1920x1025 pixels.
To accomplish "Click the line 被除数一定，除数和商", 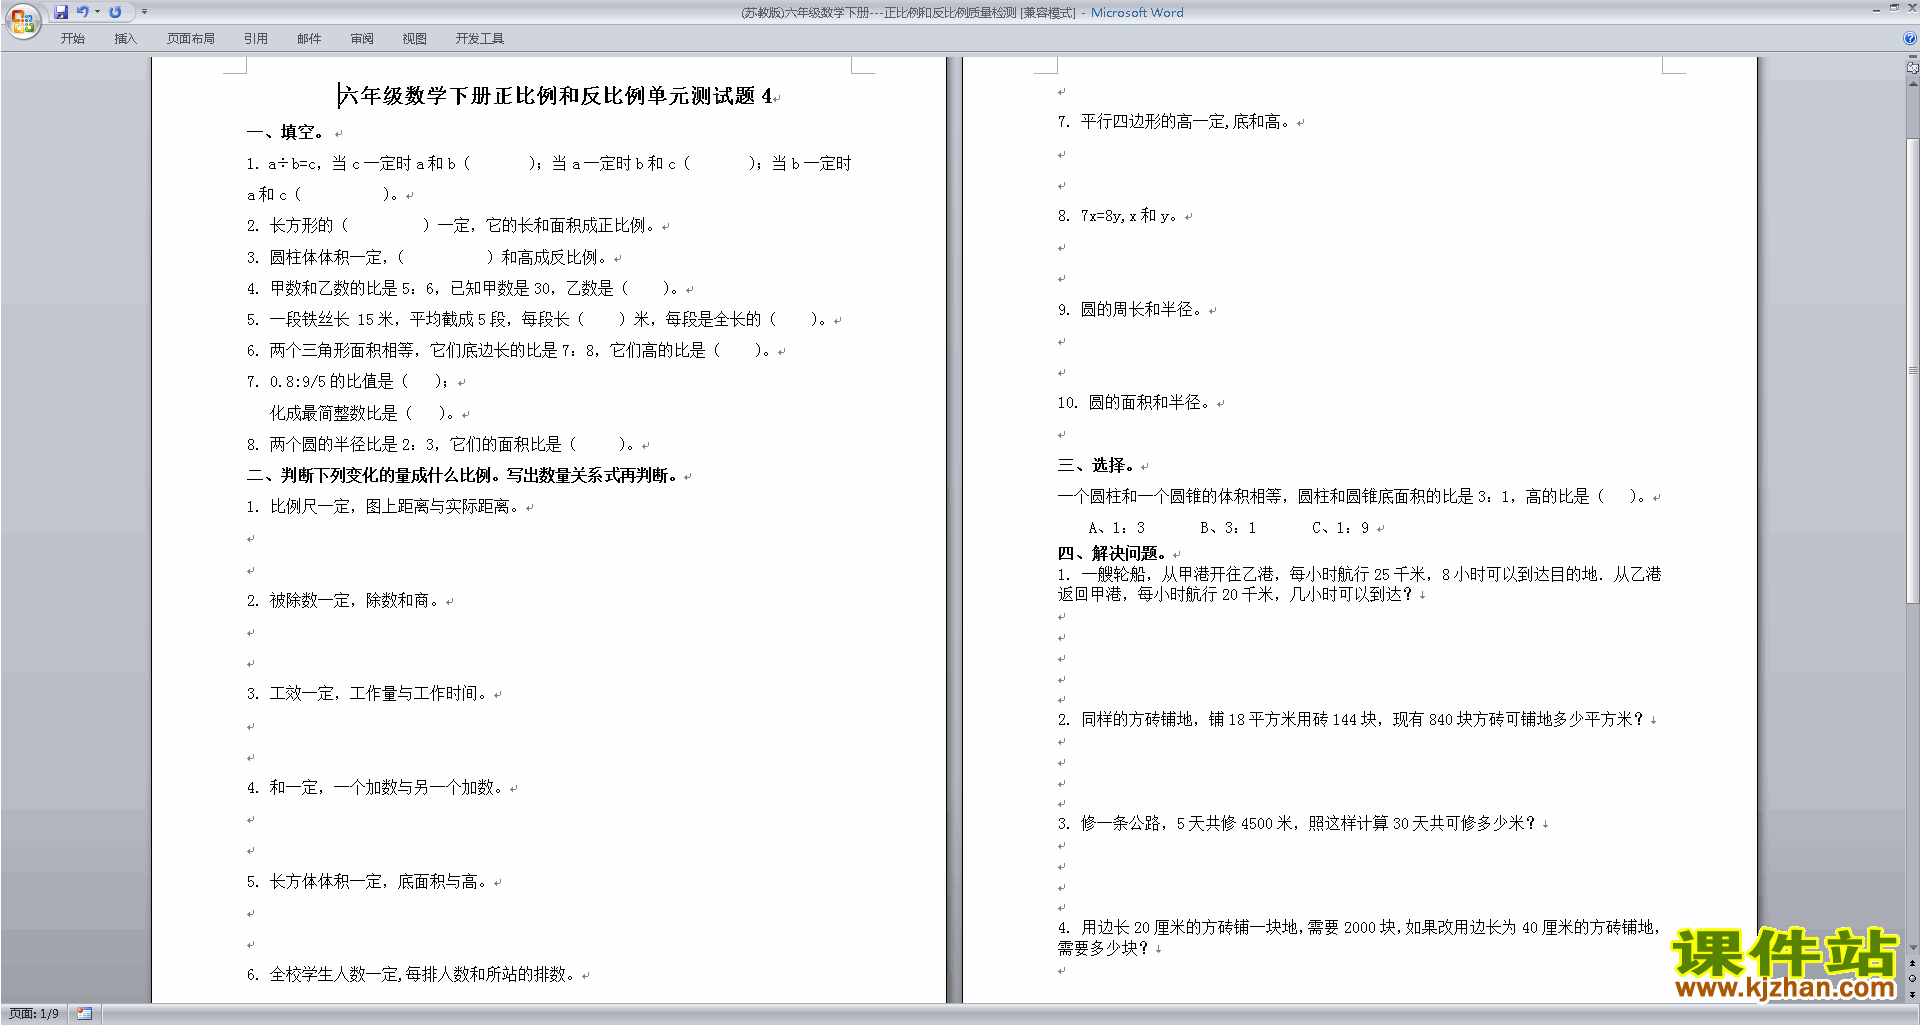I will pos(343,600).
